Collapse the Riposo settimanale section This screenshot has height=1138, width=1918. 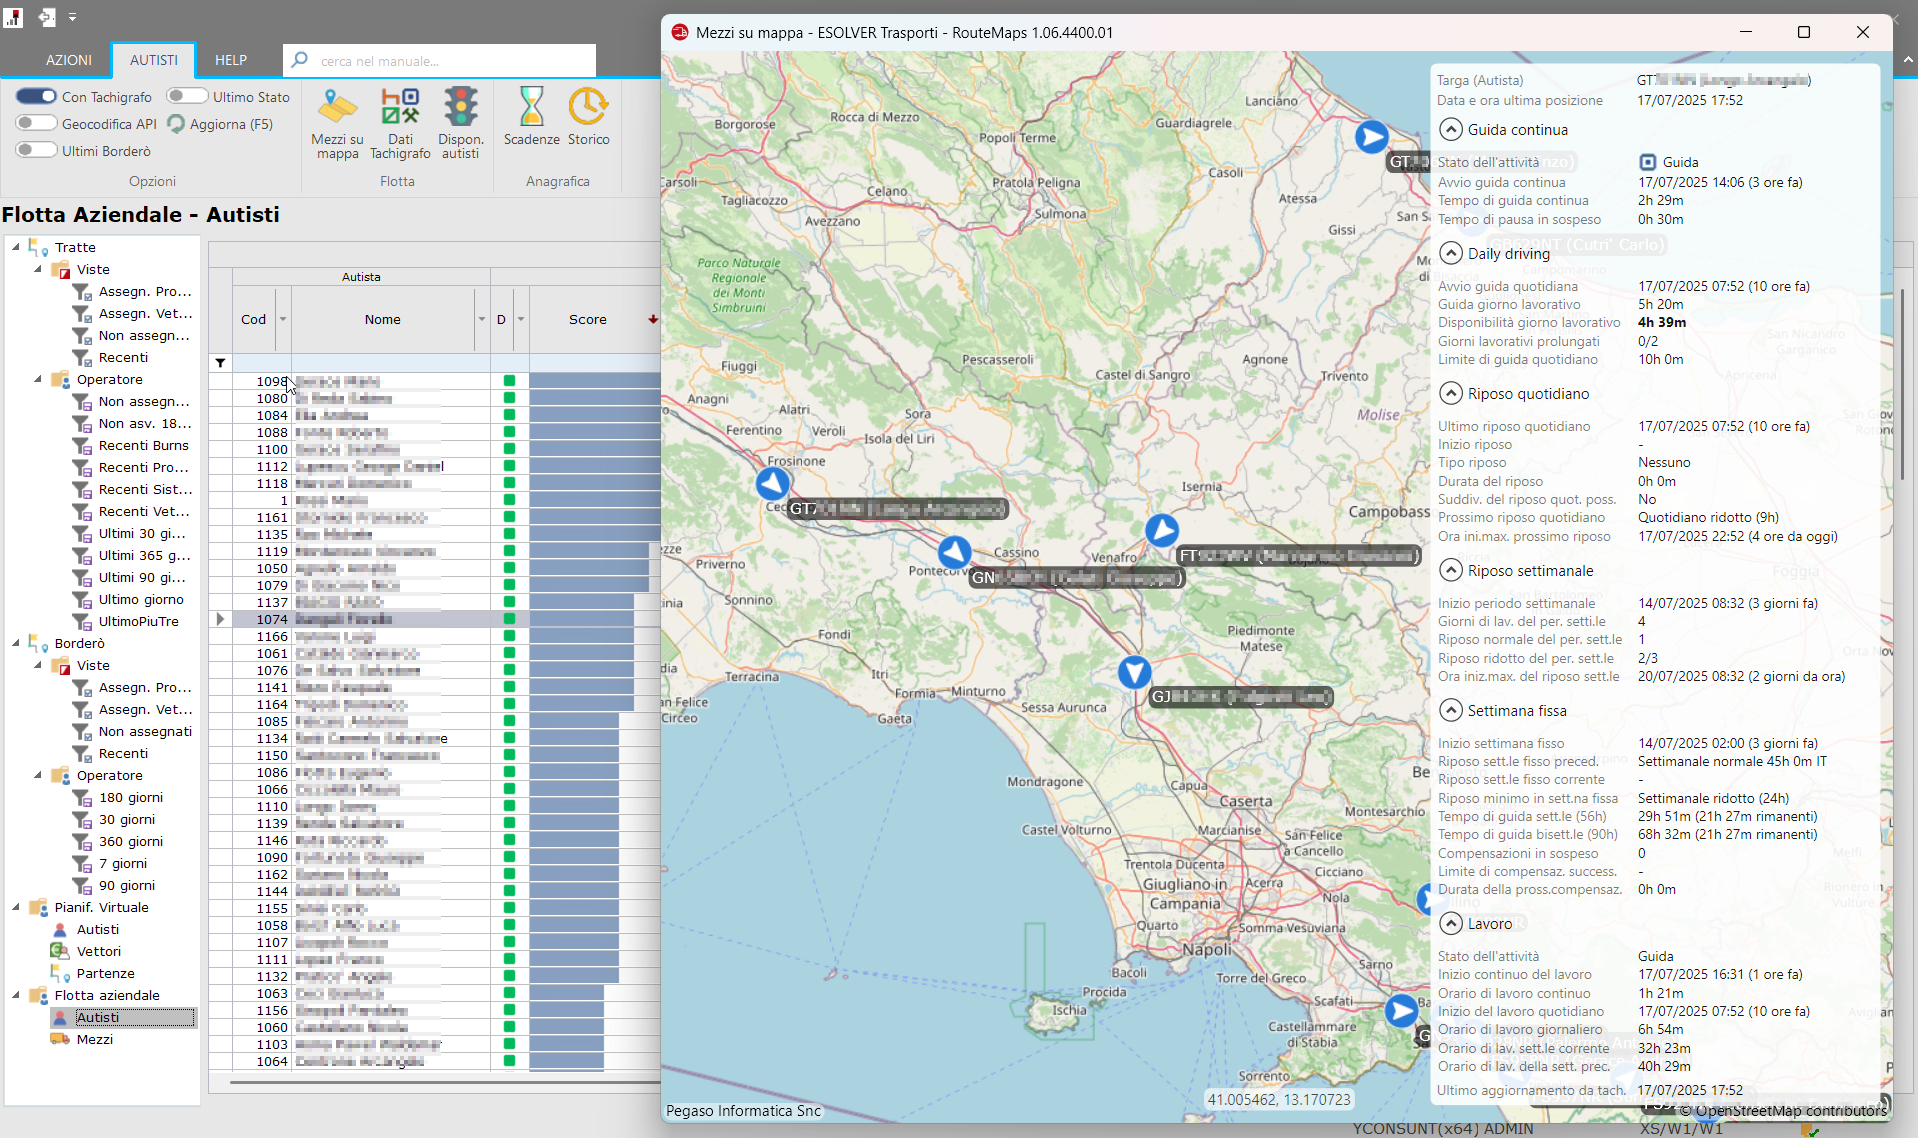tap(1450, 570)
